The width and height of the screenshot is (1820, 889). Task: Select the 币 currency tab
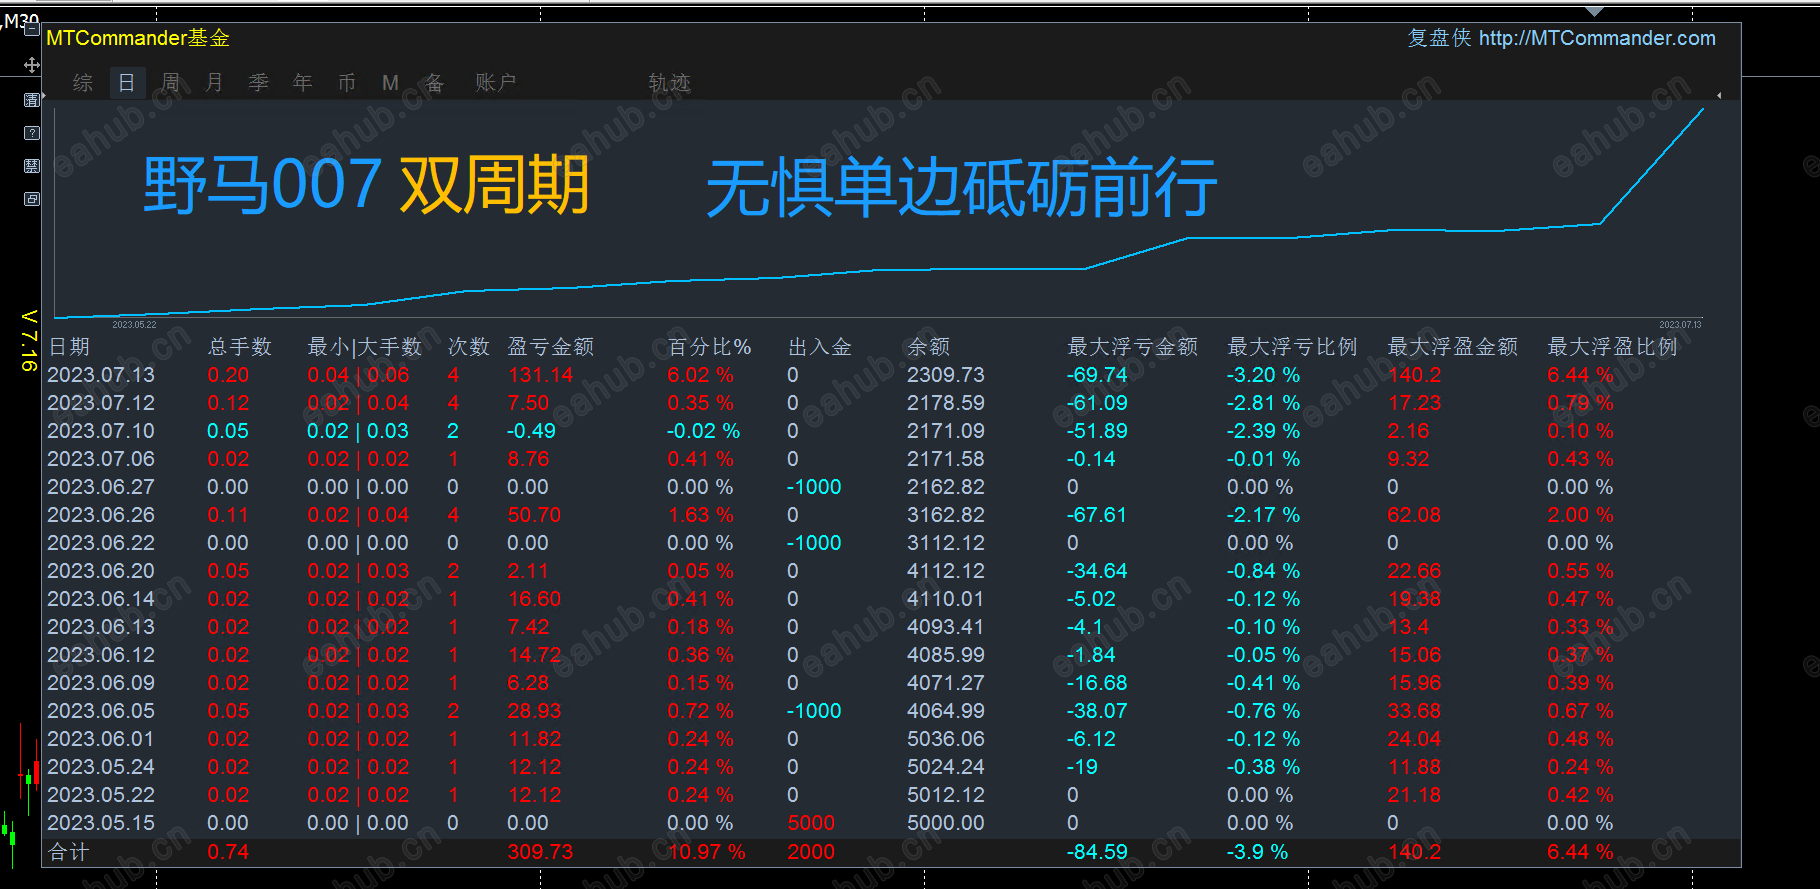click(347, 83)
